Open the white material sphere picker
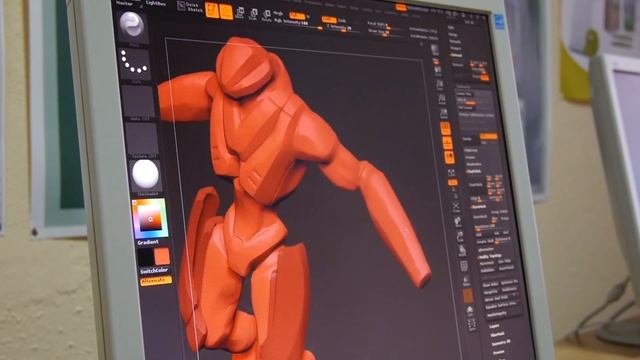This screenshot has width=640, height=360. (x=145, y=175)
